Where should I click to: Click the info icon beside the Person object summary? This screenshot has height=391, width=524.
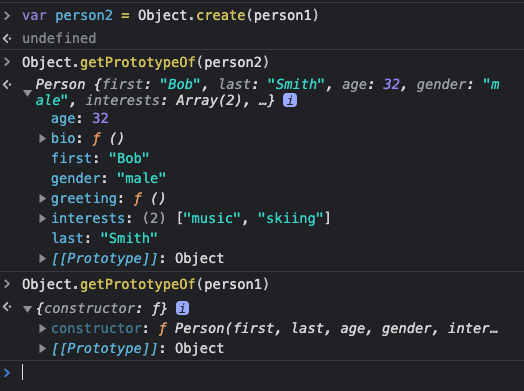point(290,100)
